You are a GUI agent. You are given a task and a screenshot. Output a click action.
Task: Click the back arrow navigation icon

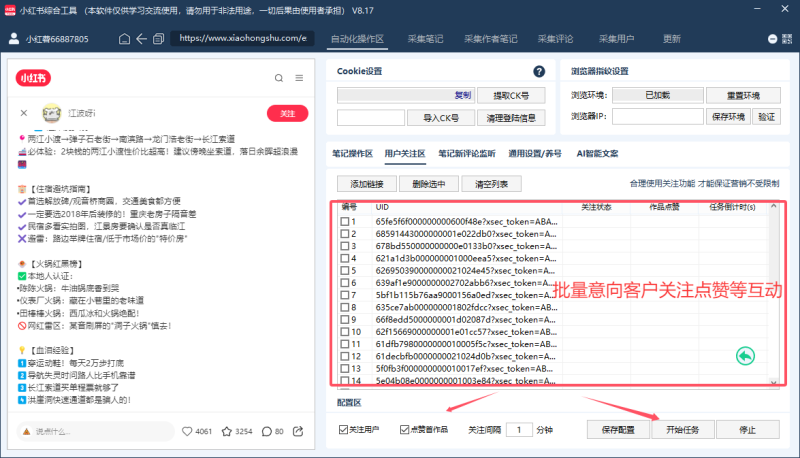141,39
